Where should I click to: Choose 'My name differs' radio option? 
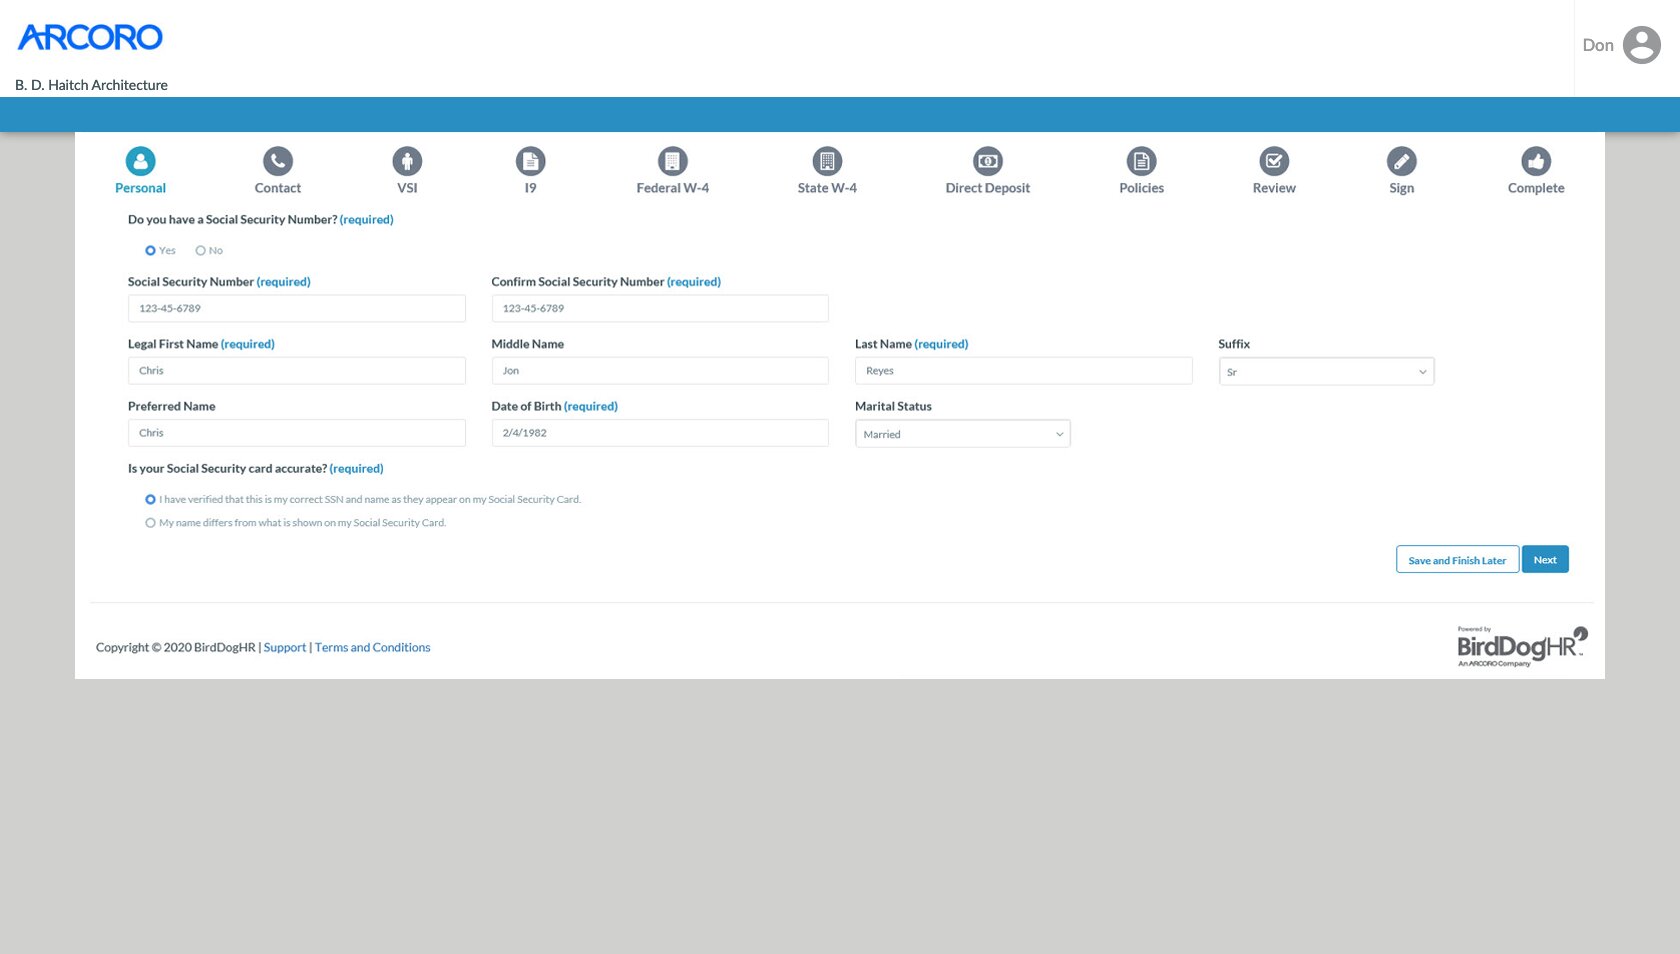pyautogui.click(x=151, y=523)
